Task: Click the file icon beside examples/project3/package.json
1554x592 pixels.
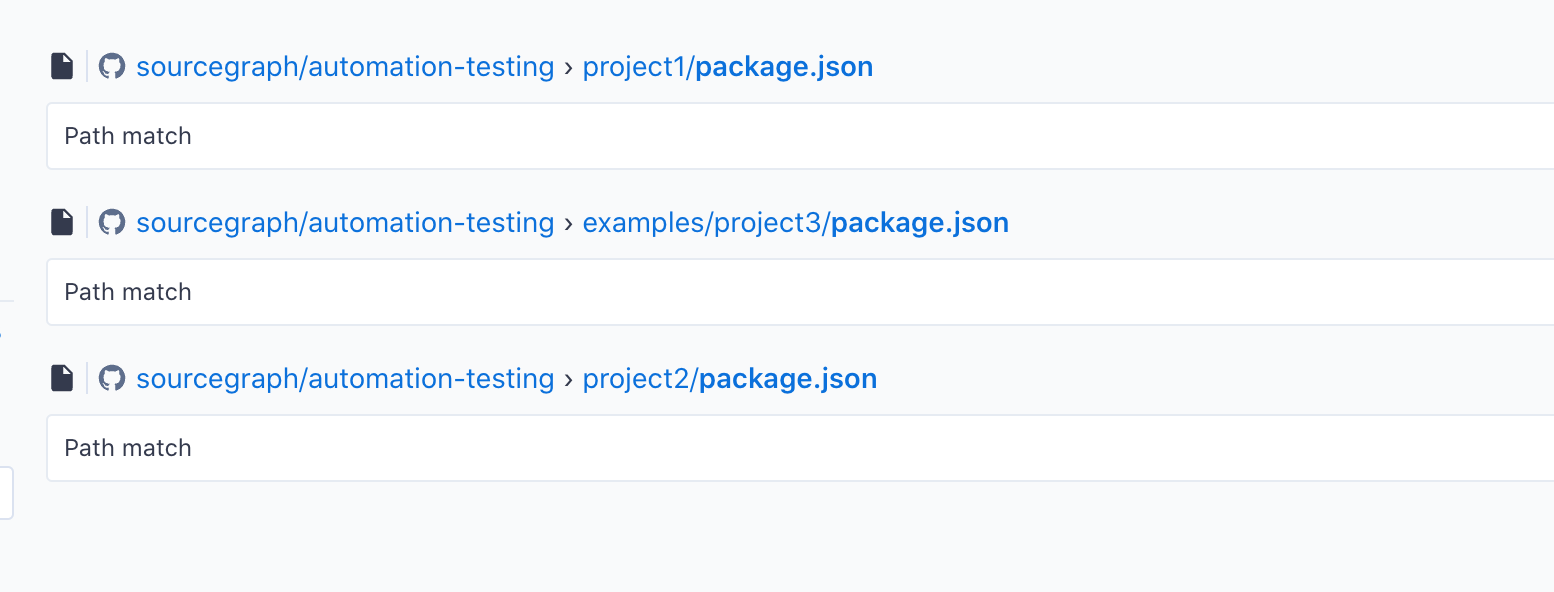Action: tap(62, 223)
